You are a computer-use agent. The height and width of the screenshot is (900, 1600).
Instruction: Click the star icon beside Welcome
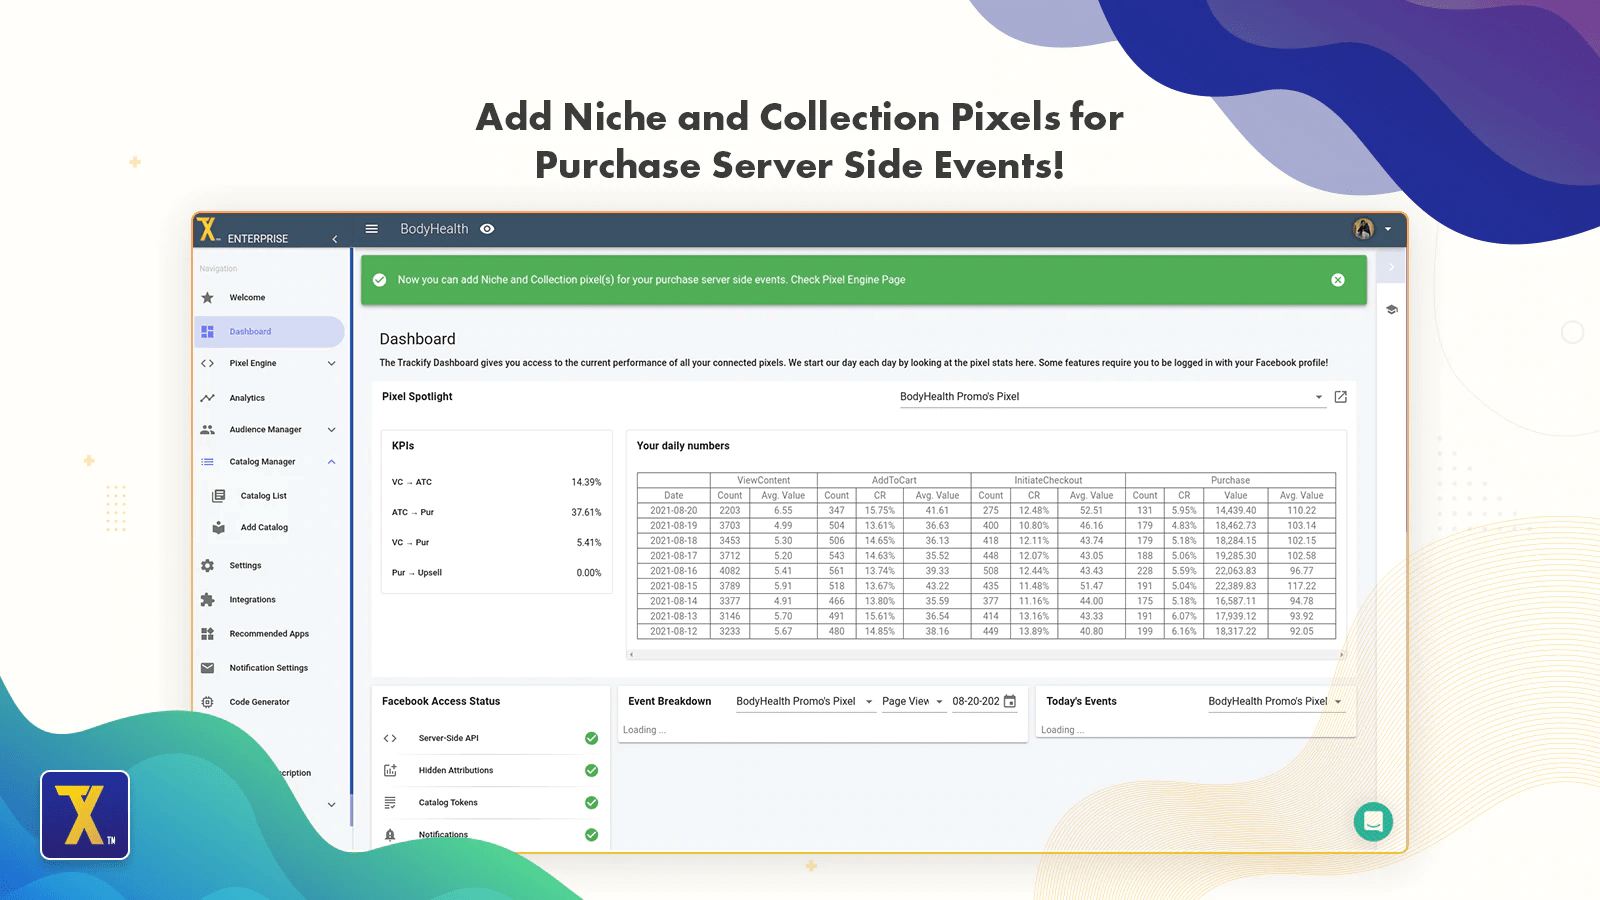pyautogui.click(x=207, y=298)
